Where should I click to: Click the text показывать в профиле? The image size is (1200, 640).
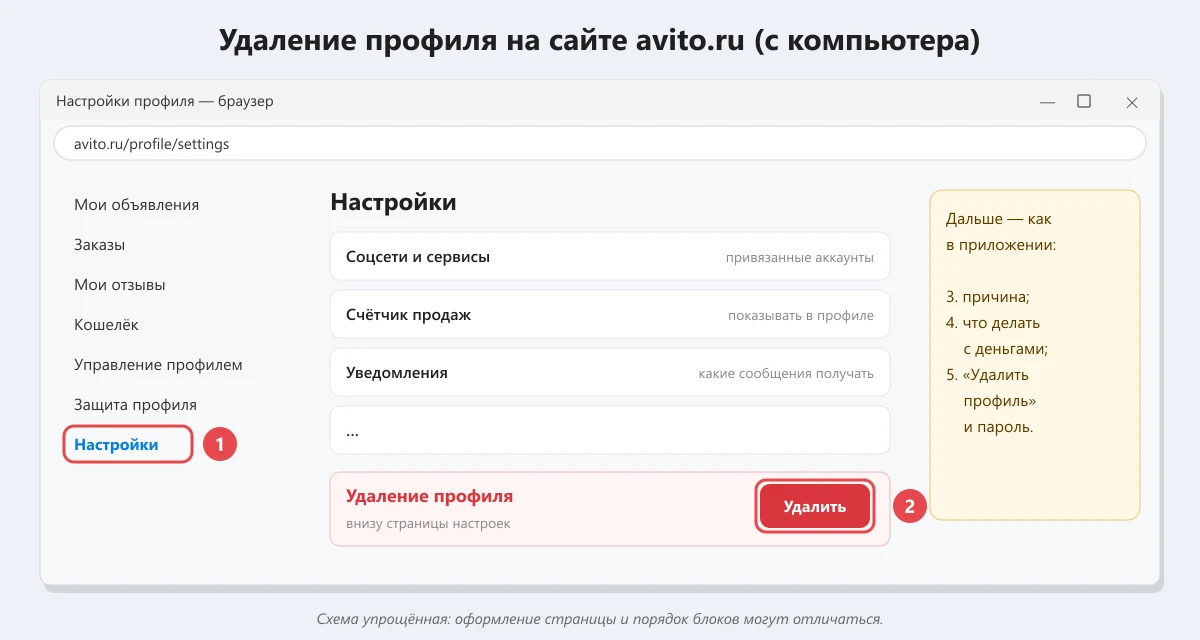[x=801, y=316]
